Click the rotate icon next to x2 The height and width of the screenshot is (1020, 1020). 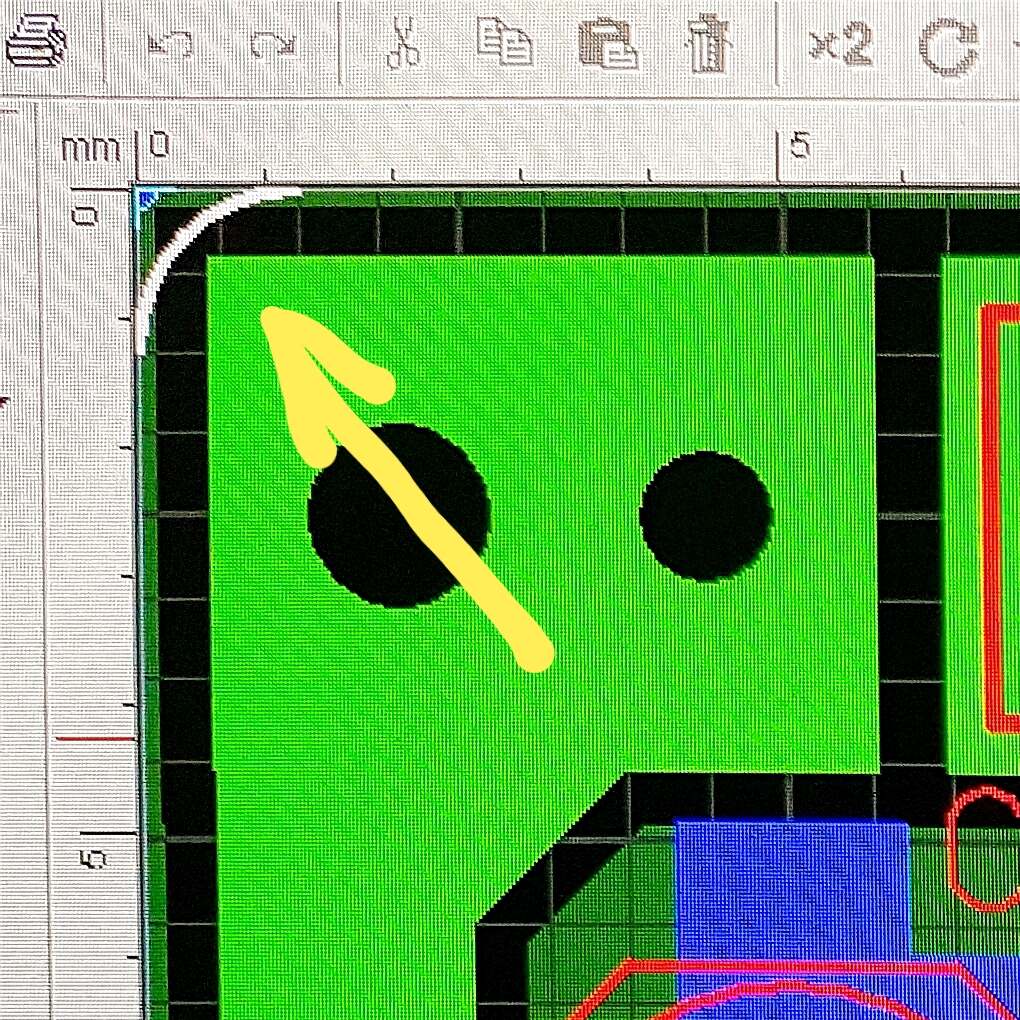pyautogui.click(x=948, y=46)
